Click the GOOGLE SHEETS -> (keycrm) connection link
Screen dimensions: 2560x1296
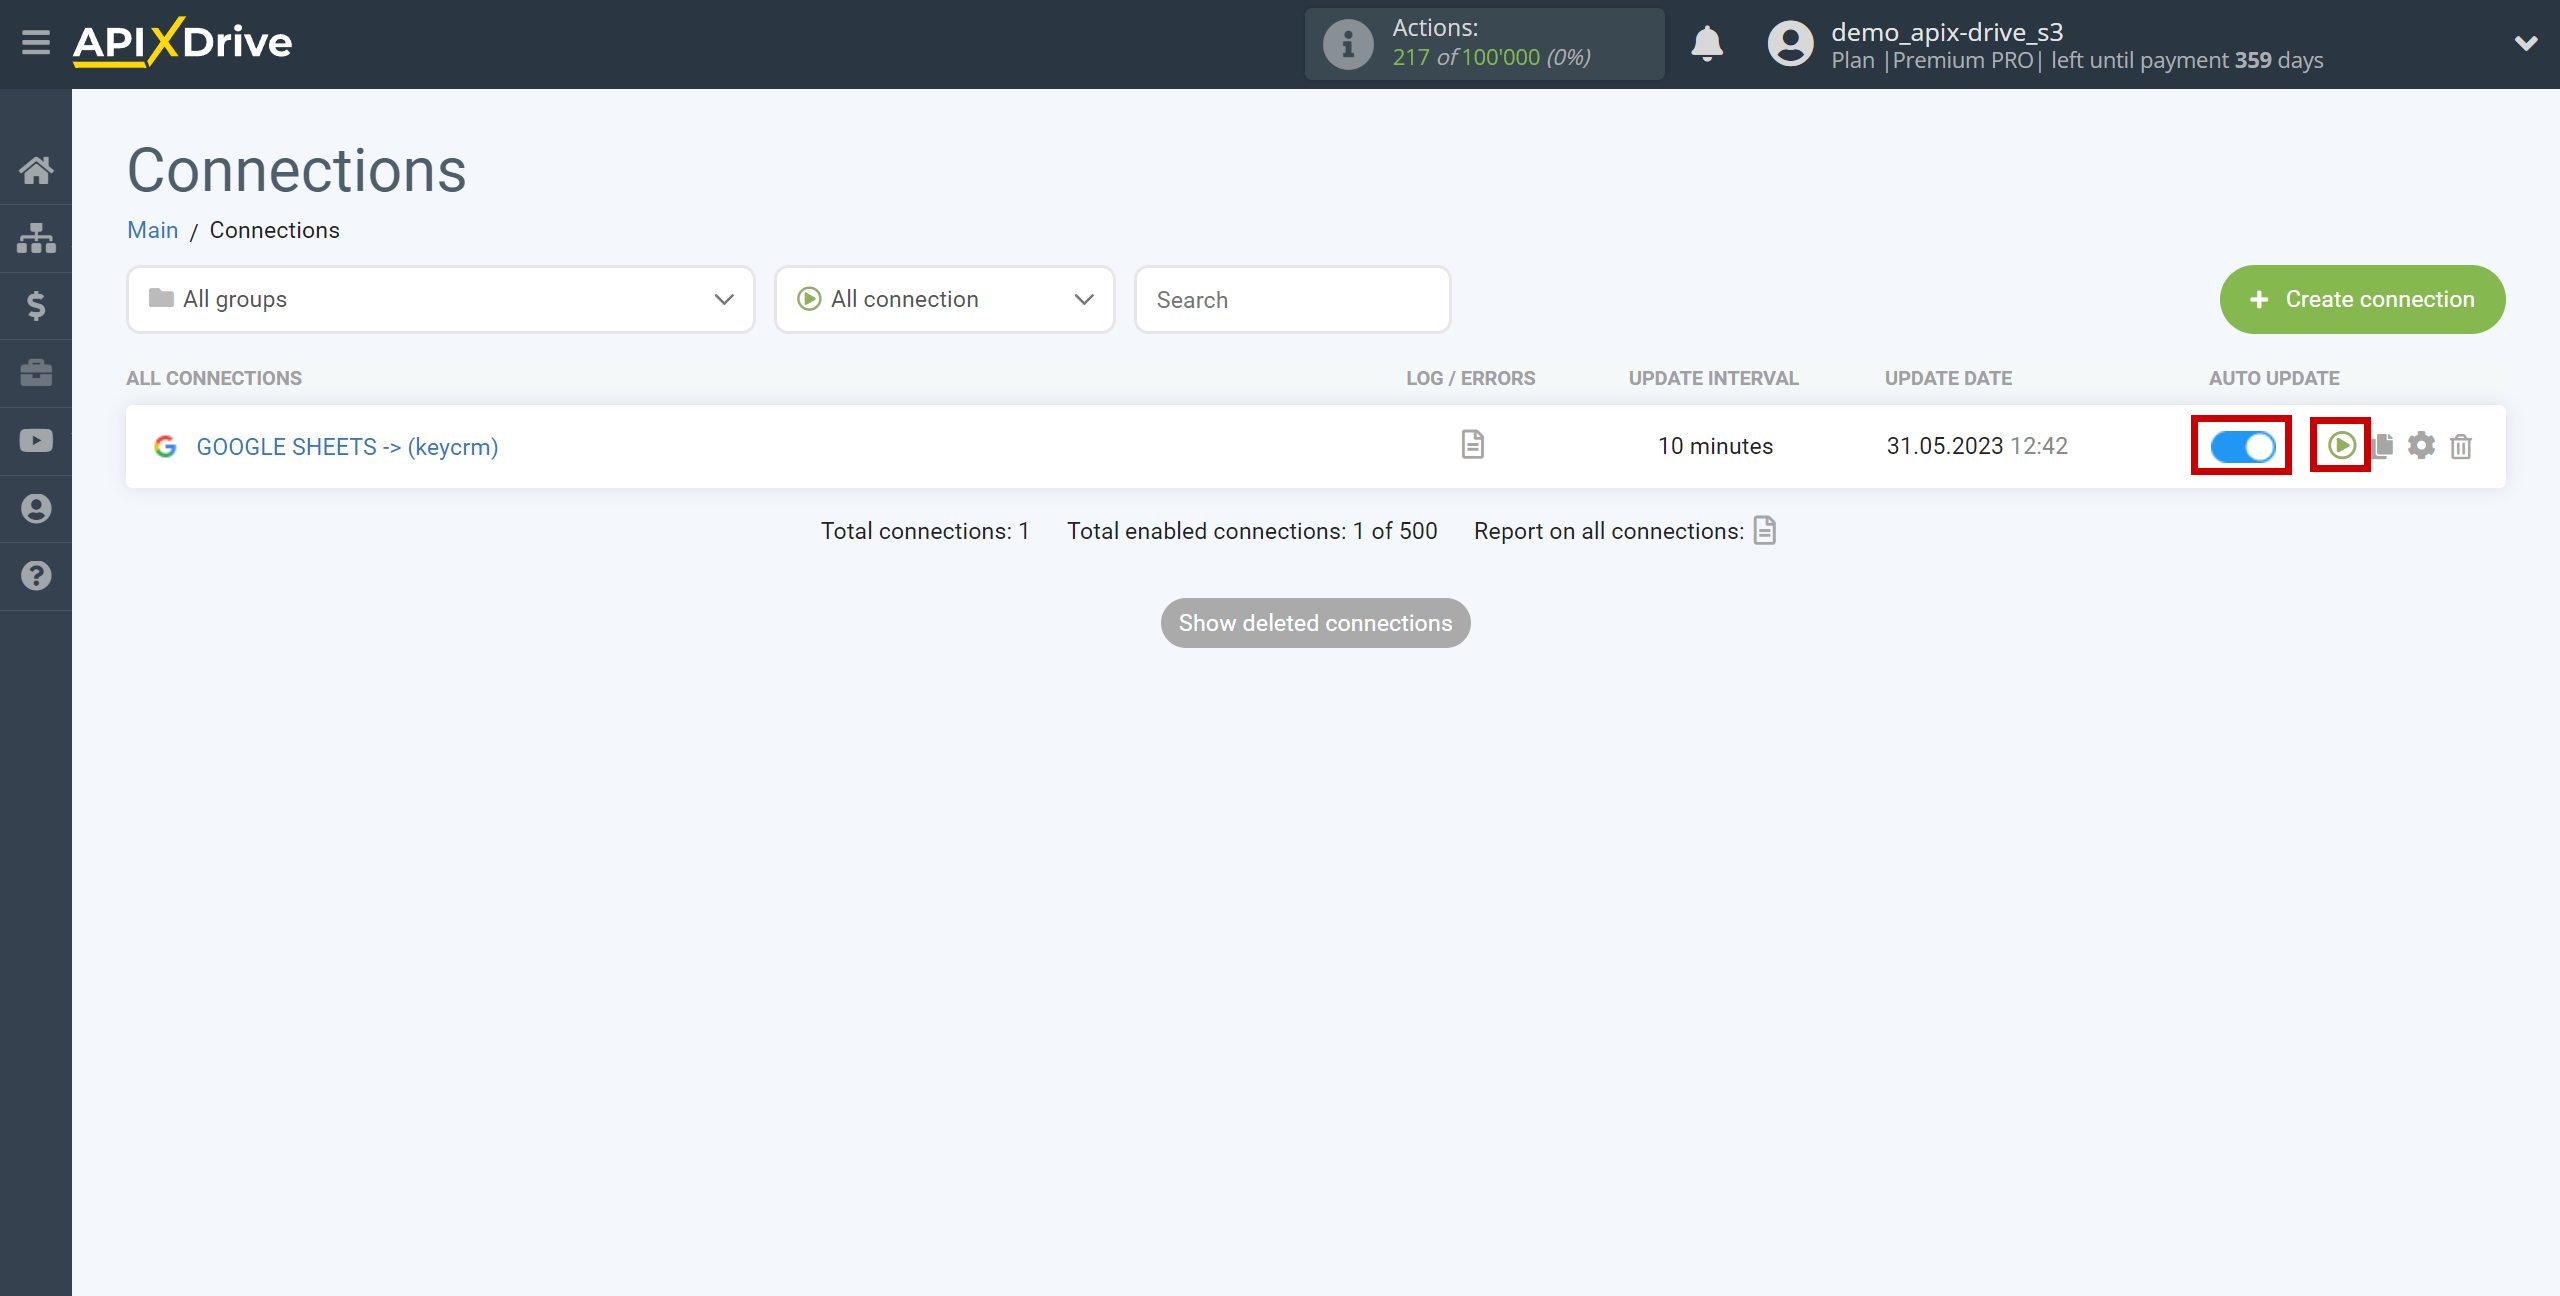click(345, 445)
